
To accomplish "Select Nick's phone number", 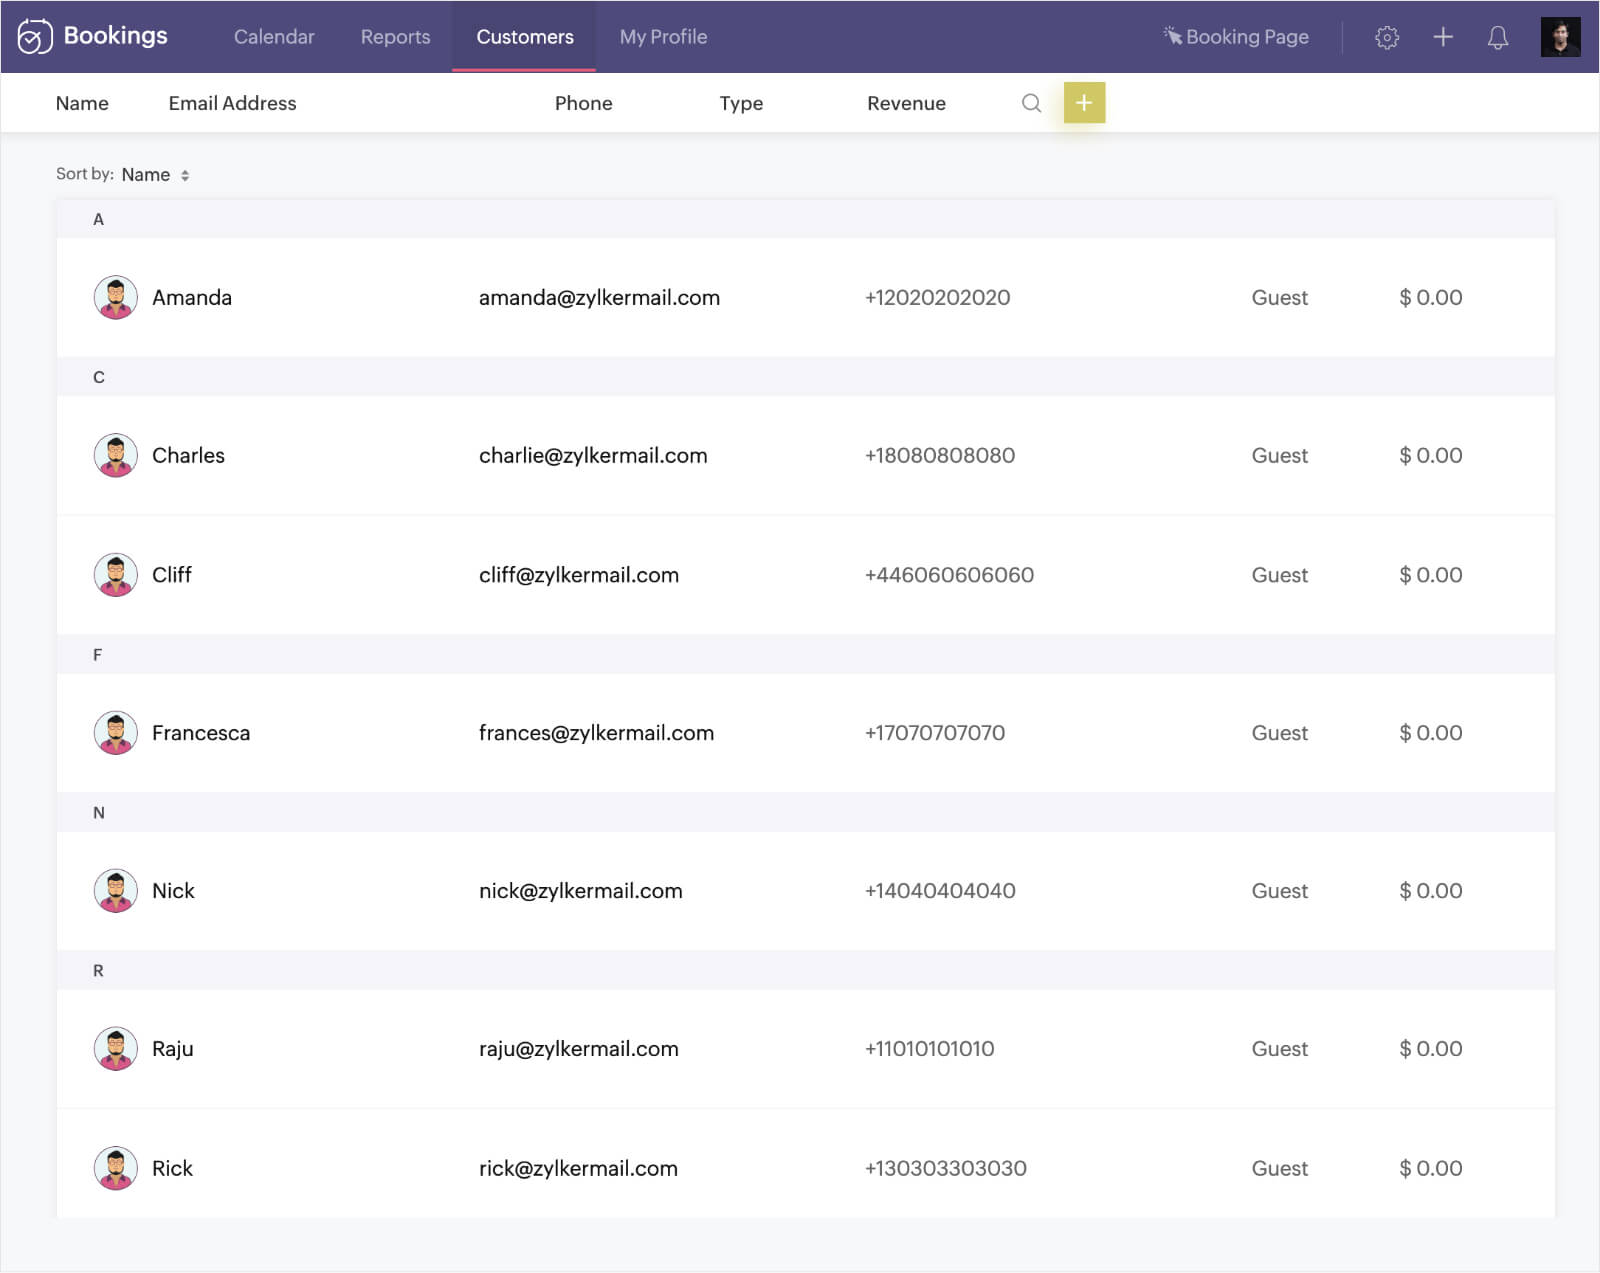I will click(940, 891).
